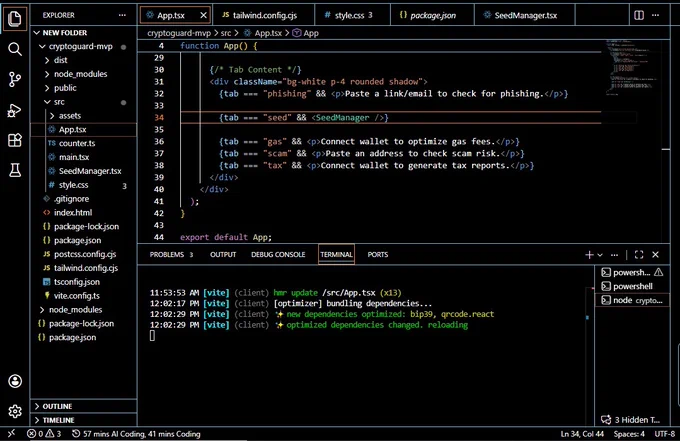Open terminal panel more actions
This screenshot has width=680, height=441.
click(615, 255)
